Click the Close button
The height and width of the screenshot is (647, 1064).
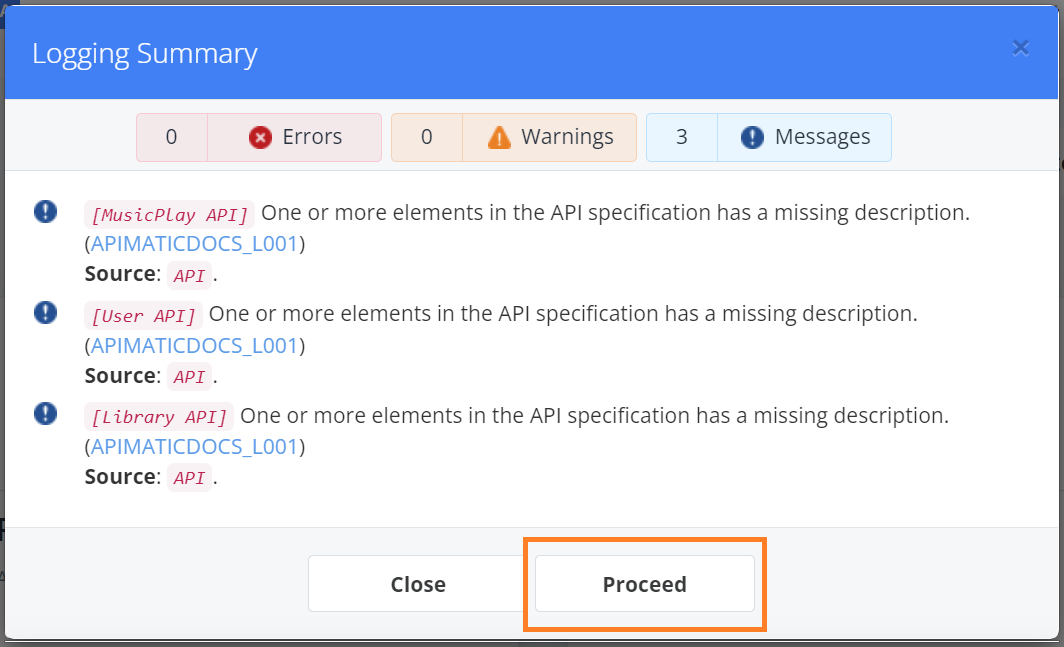click(x=418, y=584)
